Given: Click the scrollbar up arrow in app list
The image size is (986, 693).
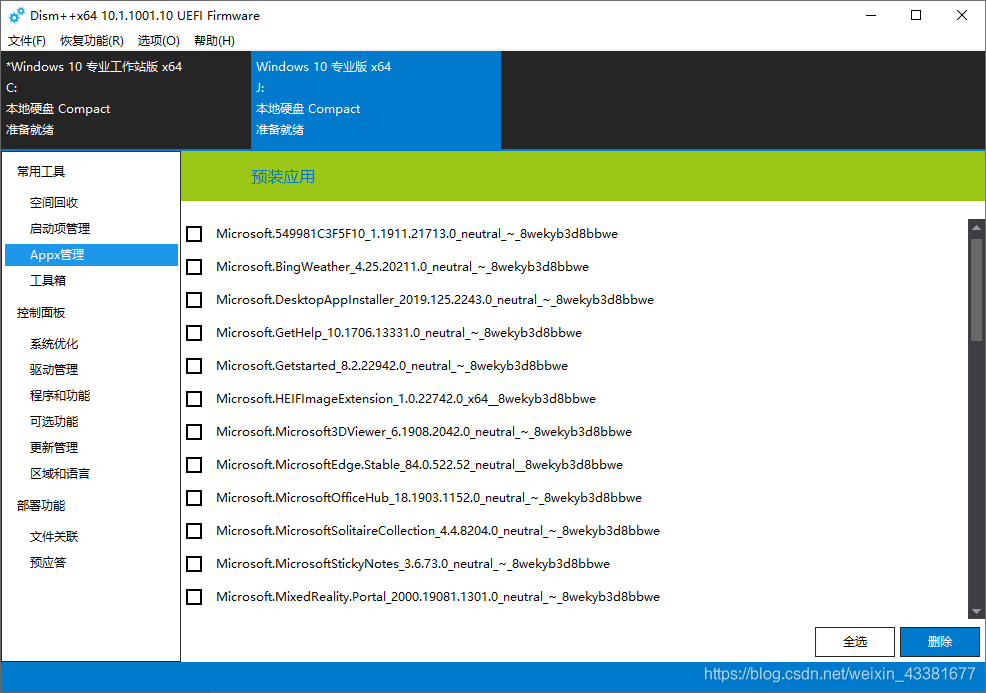Looking at the screenshot, I should pyautogui.click(x=976, y=228).
